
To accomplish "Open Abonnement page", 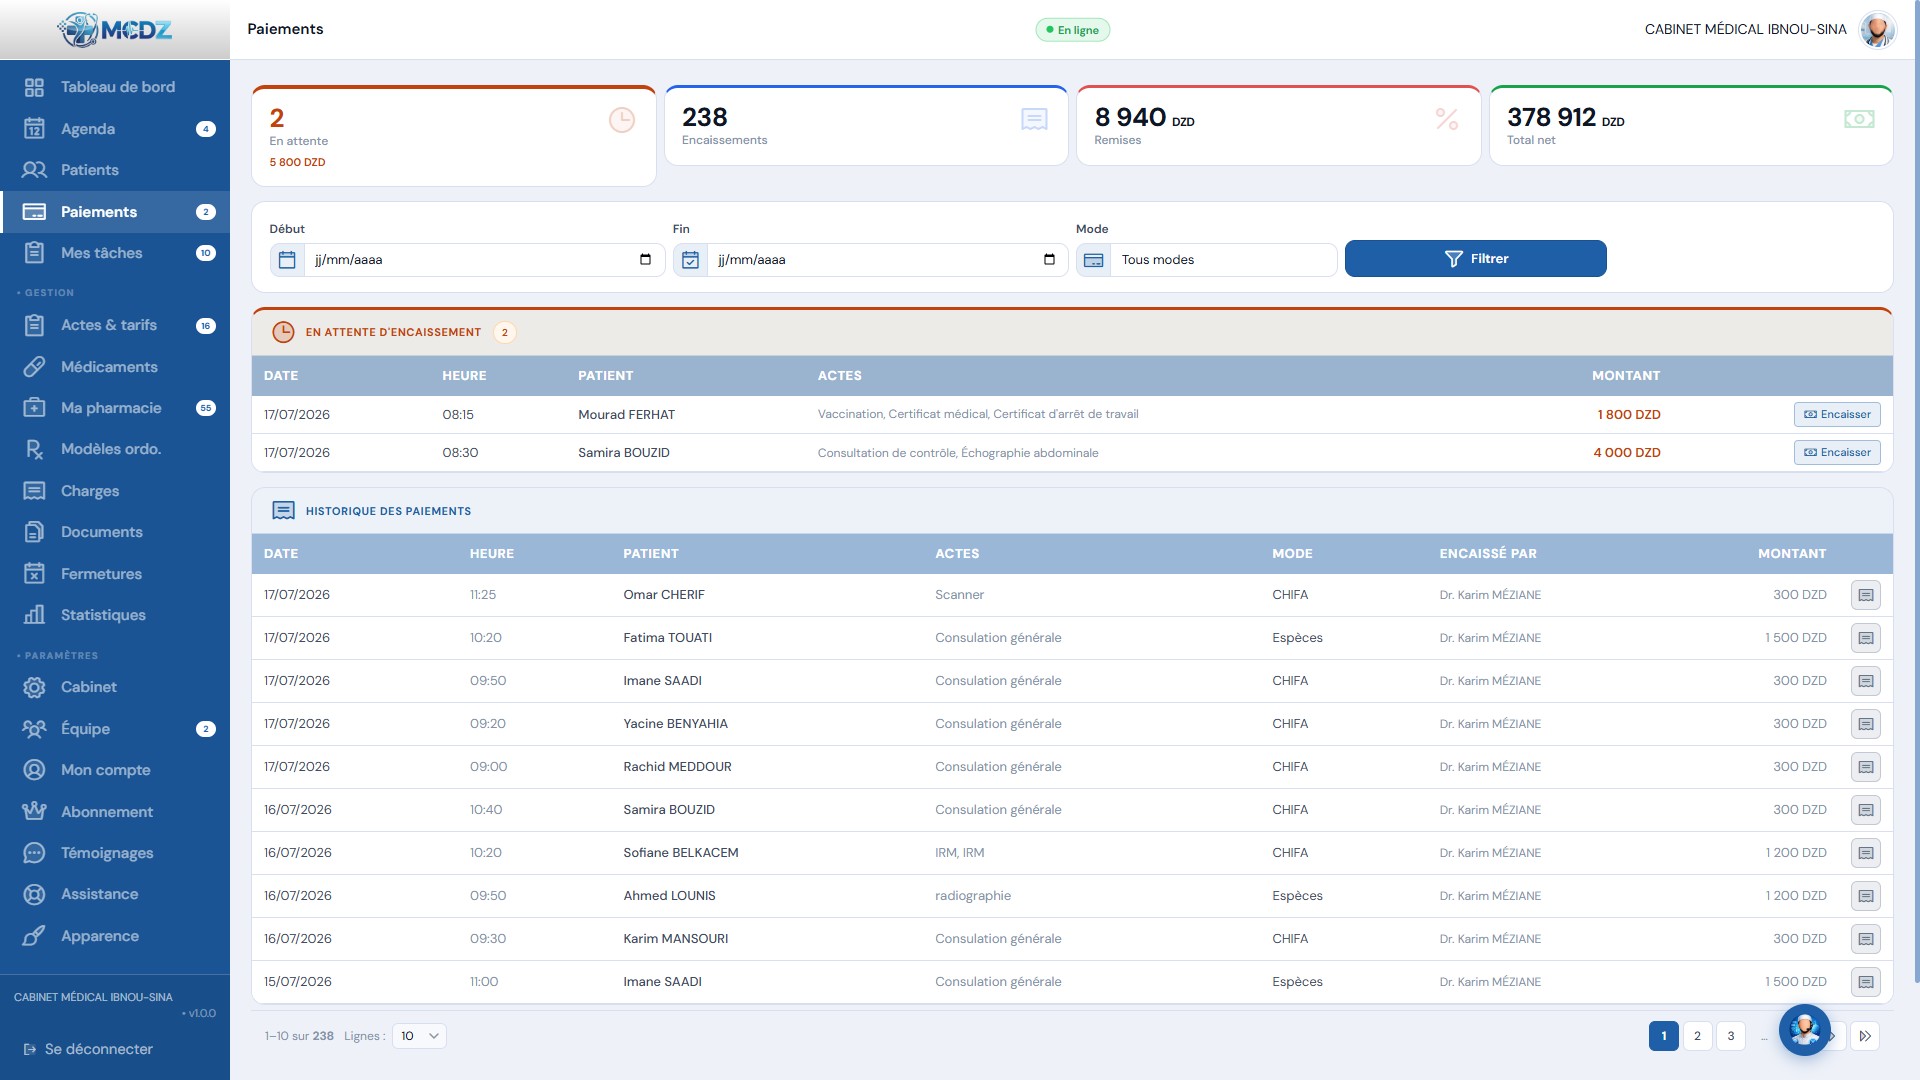I will [115, 812].
